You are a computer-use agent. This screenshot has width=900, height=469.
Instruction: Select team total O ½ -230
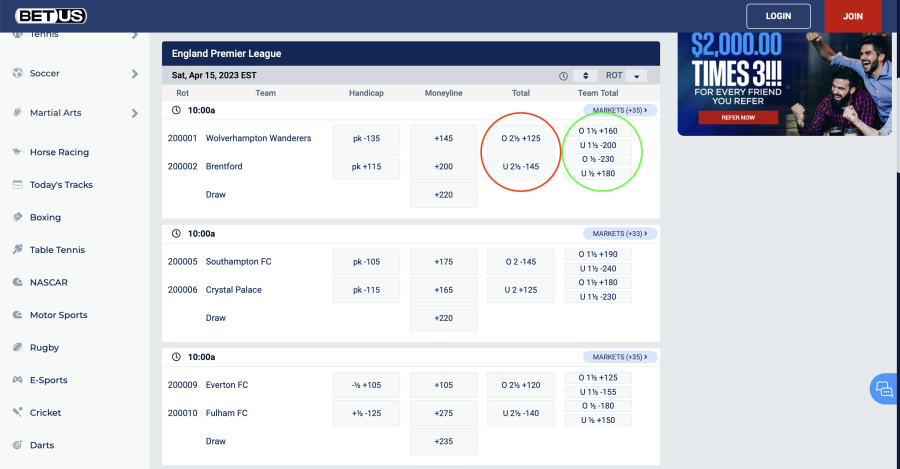coord(598,159)
